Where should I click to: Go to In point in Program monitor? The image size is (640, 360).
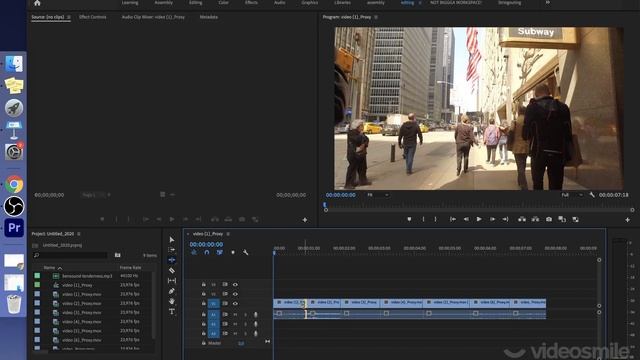tap(453, 220)
